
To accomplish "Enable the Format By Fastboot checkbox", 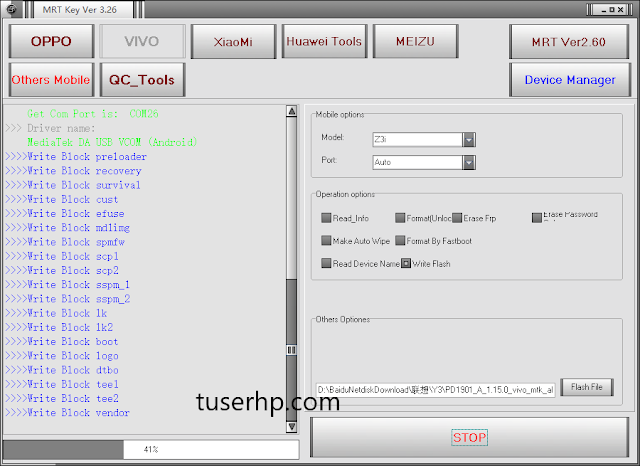I will pyautogui.click(x=400, y=241).
